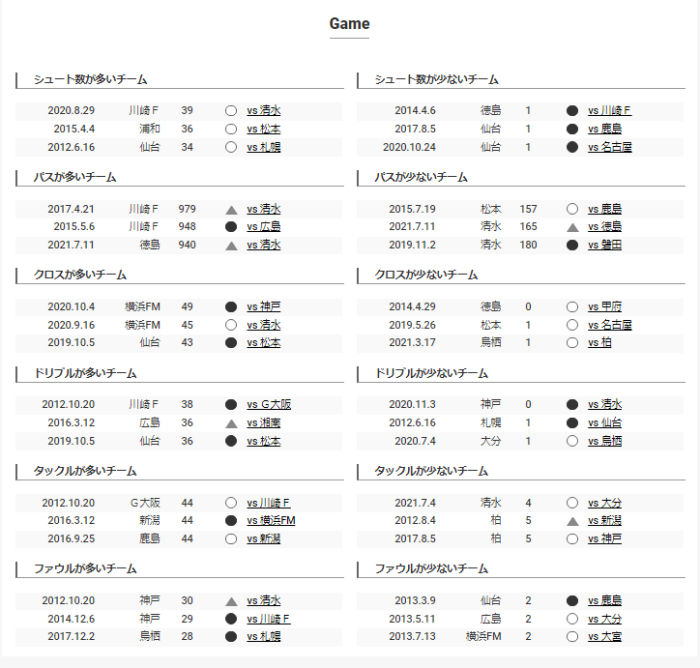Click the black circle icon beside vs 磐田
The width and height of the screenshot is (700, 668).
point(572,245)
